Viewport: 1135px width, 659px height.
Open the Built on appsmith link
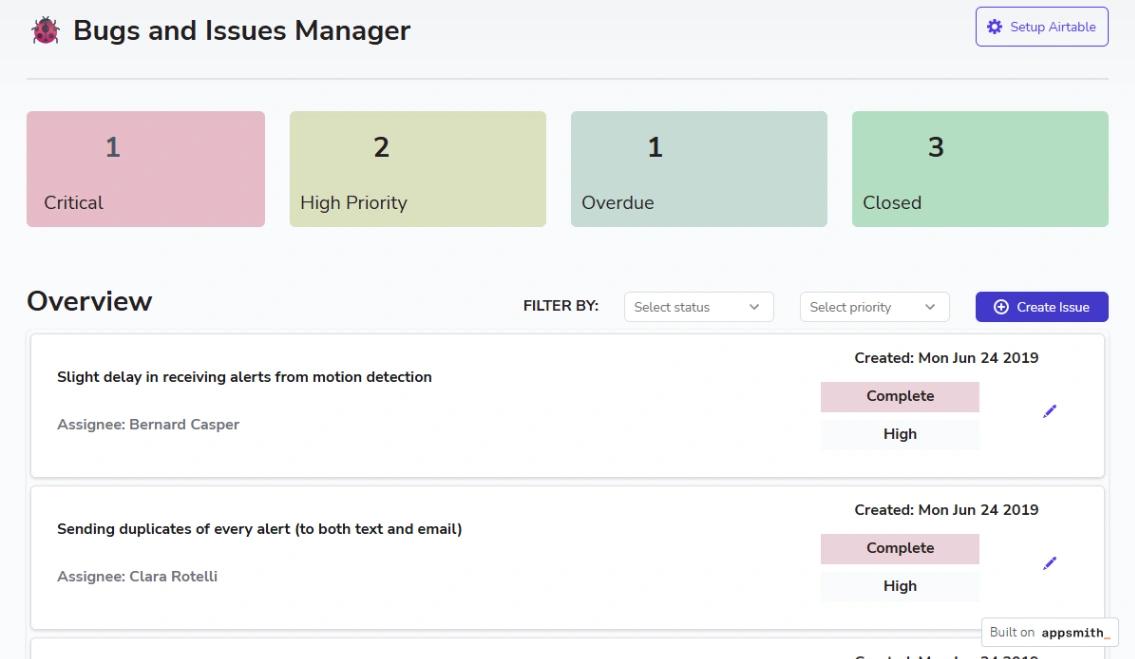pyautogui.click(x=1050, y=632)
